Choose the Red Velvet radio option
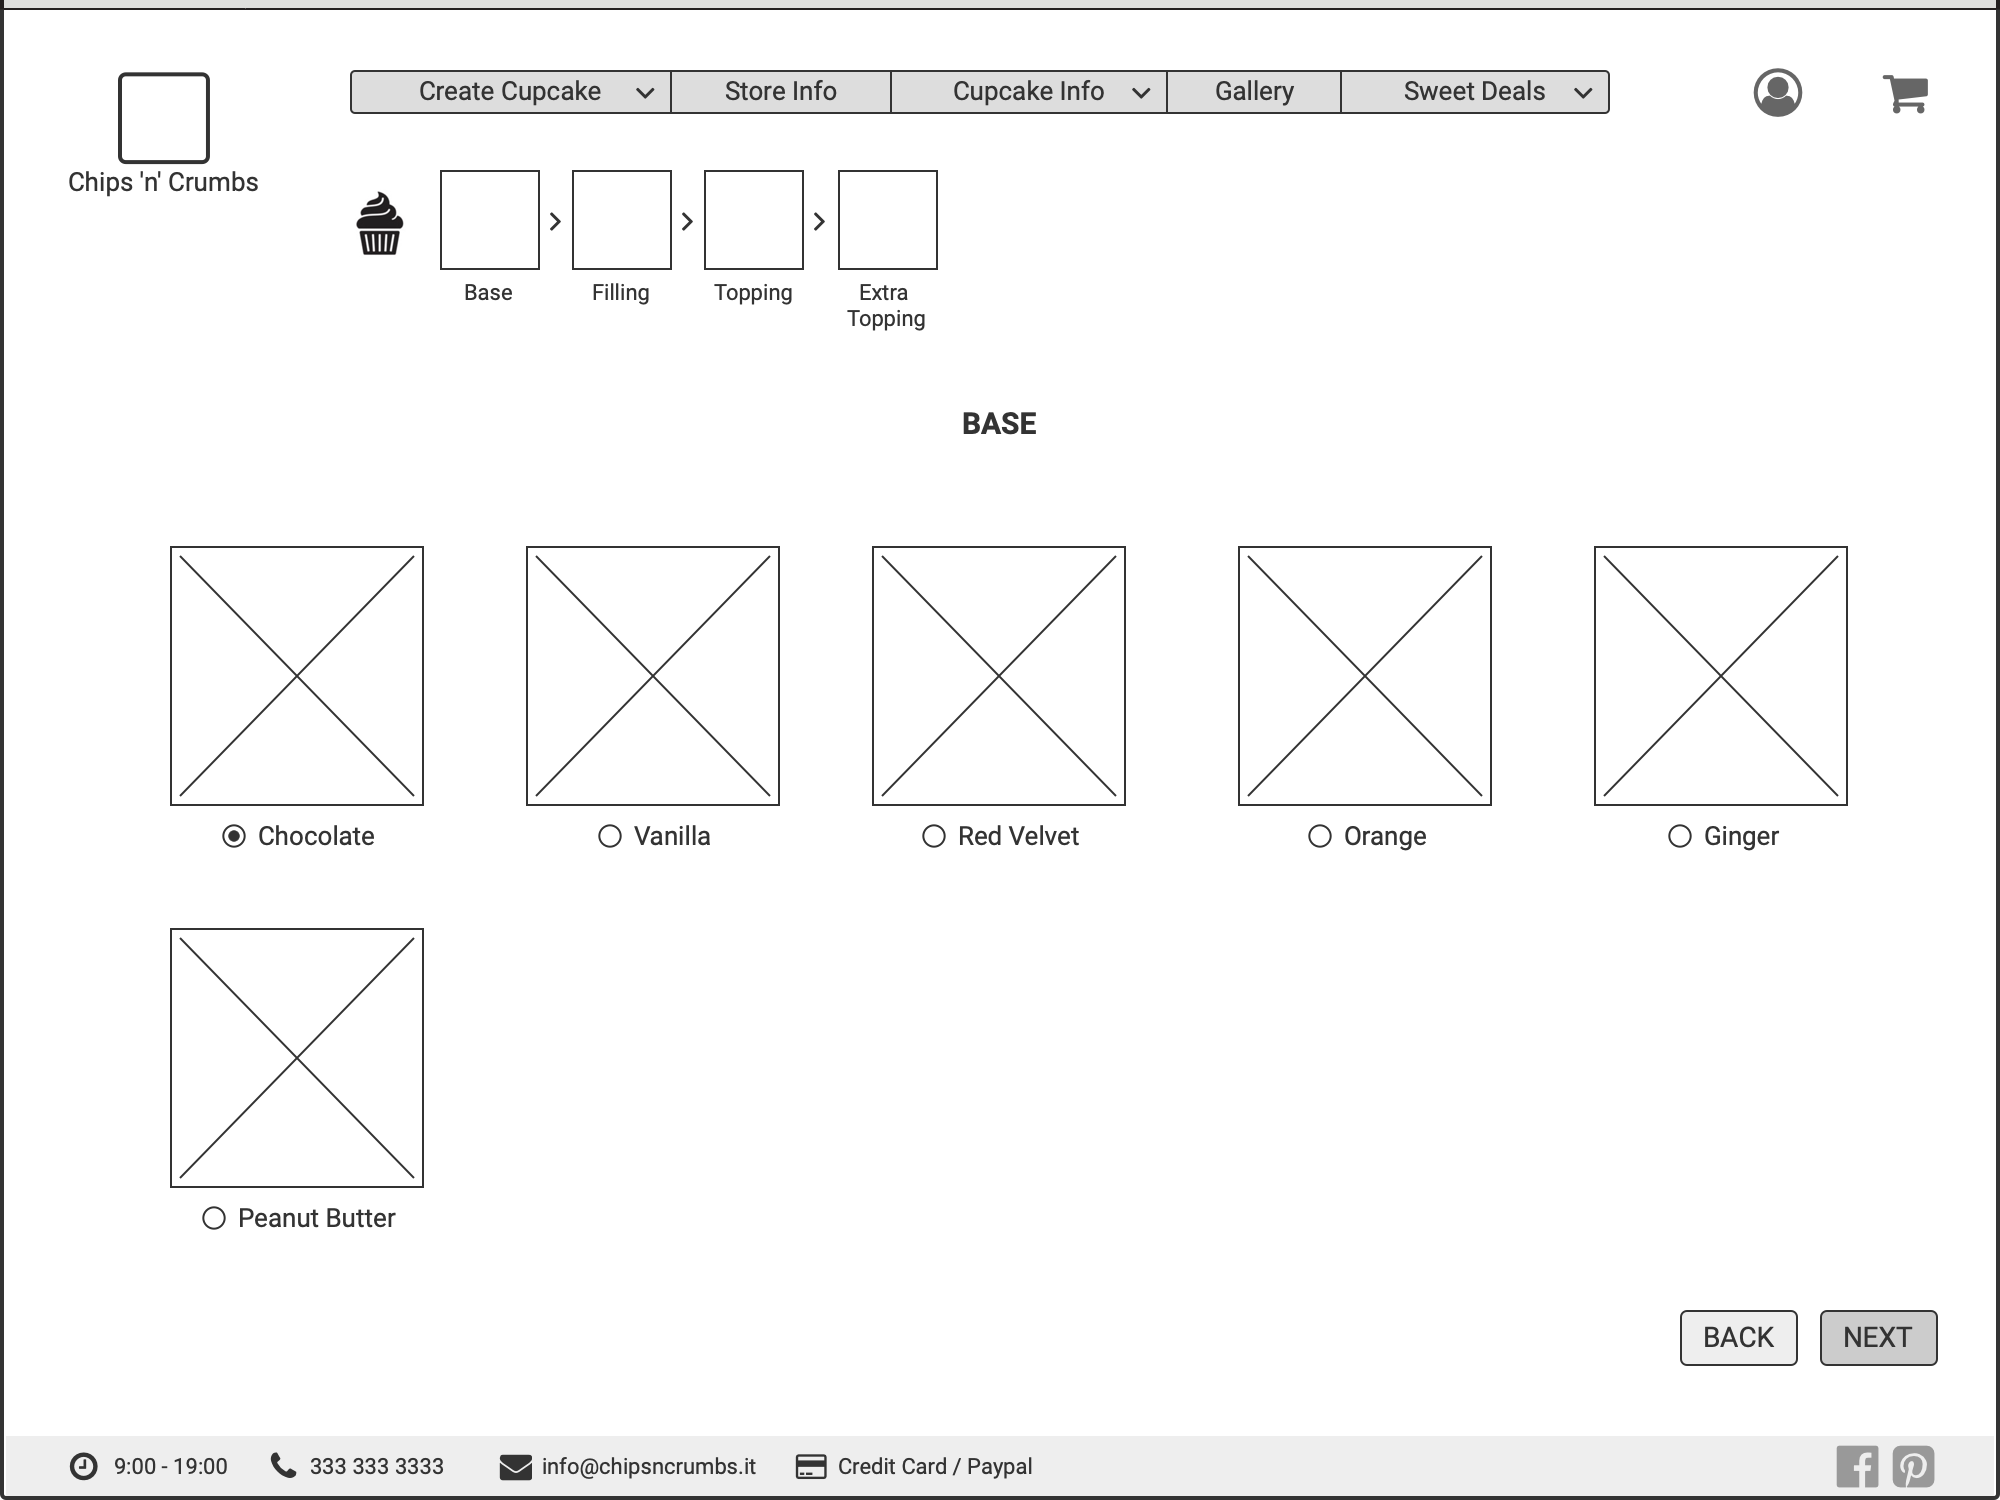2000x1500 pixels. point(934,836)
